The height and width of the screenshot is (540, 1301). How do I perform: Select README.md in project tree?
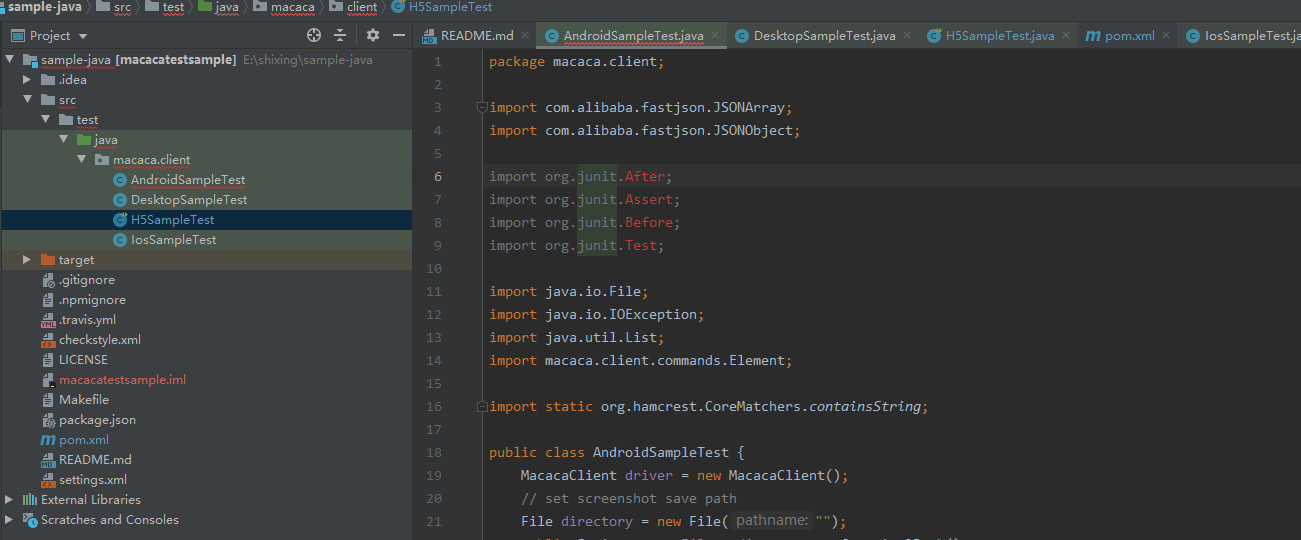(x=95, y=460)
